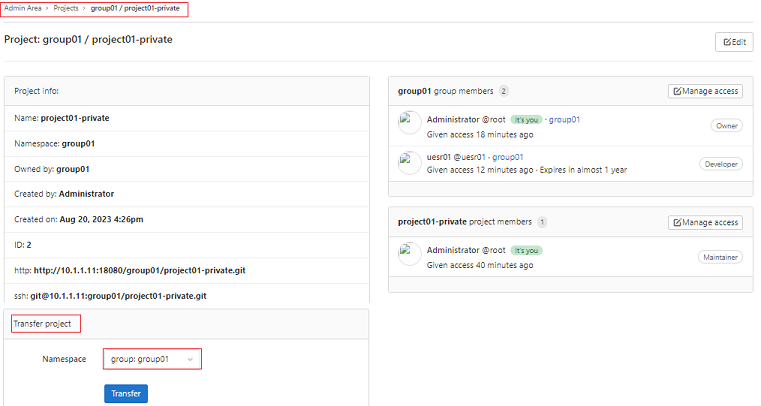Click the Edit project button

tap(734, 42)
